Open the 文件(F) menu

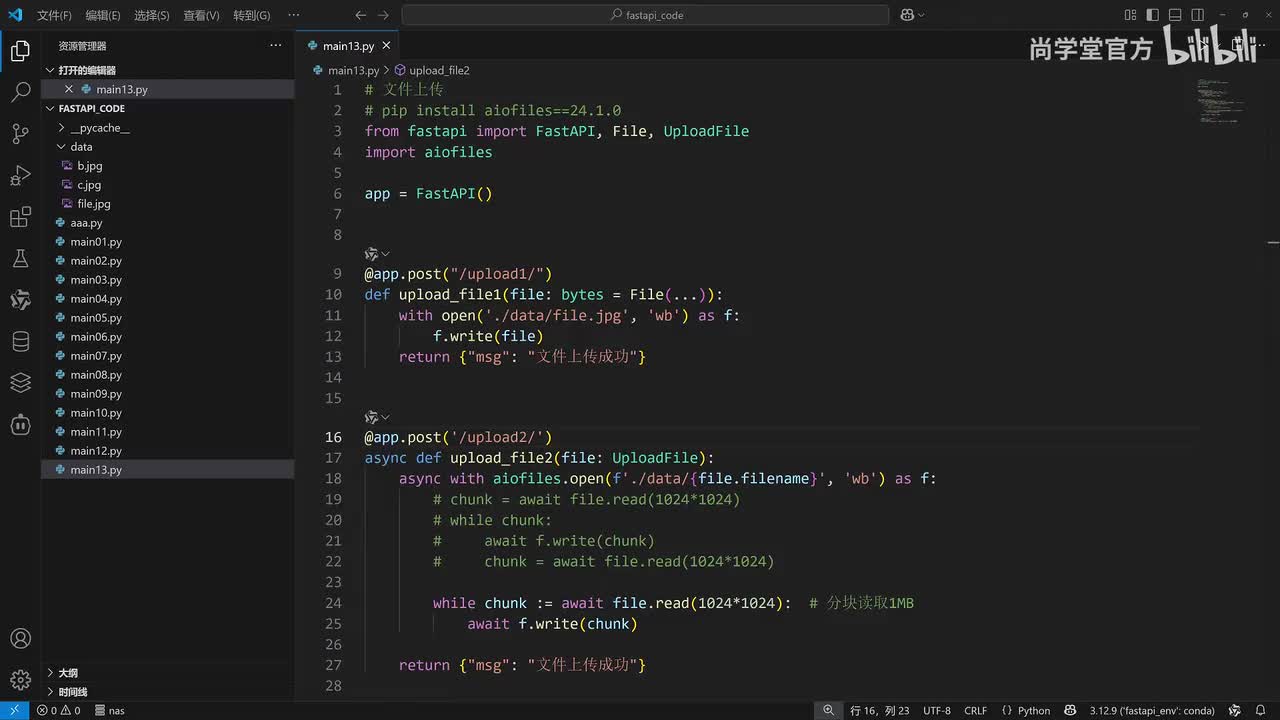54,15
